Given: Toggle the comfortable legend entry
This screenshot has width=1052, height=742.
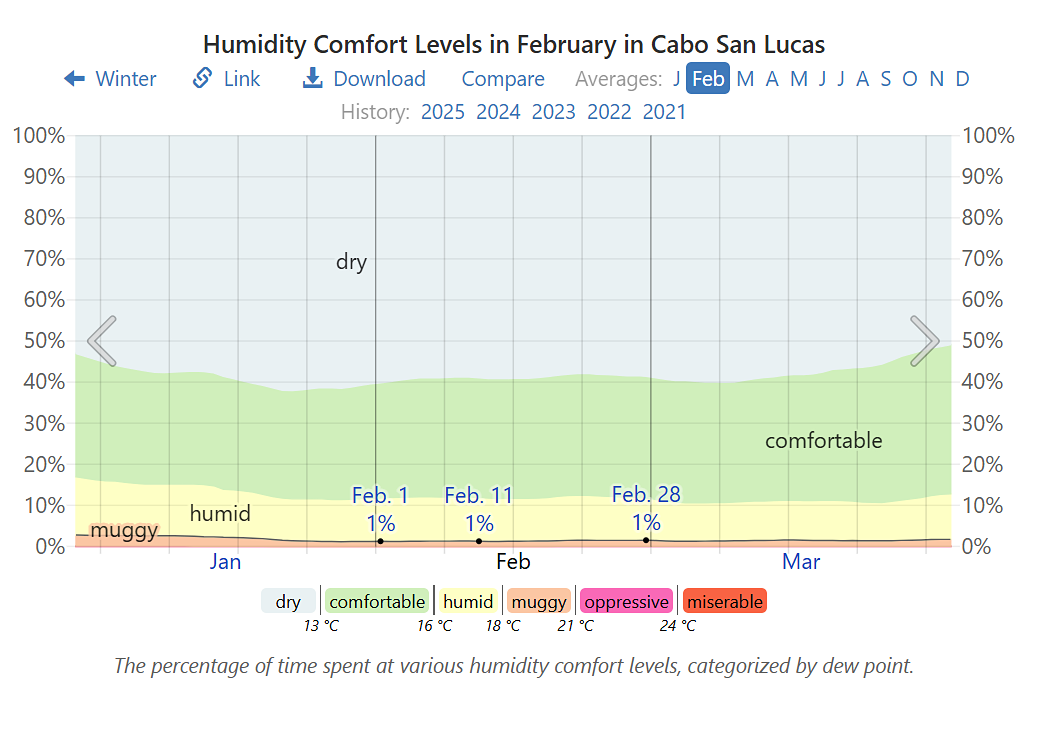Looking at the screenshot, I should coord(377,601).
